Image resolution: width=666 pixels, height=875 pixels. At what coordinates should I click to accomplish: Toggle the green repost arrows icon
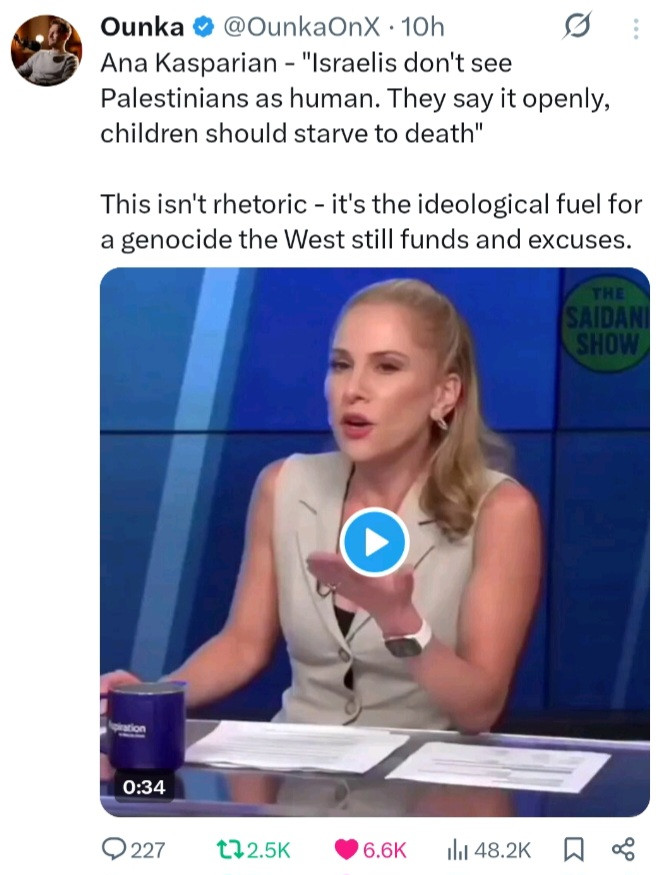[229, 849]
